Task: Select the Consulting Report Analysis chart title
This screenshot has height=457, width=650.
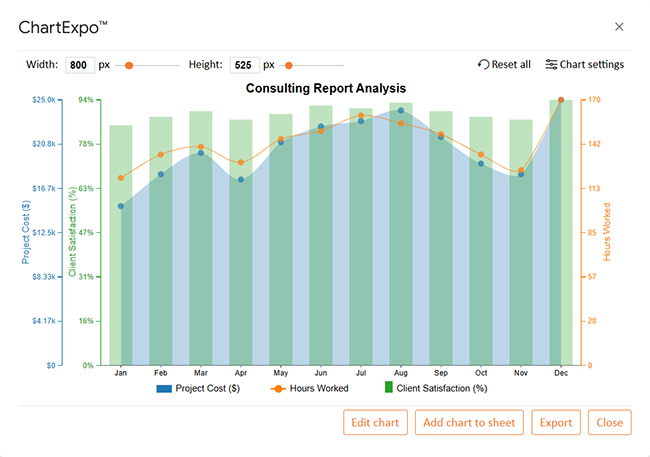Action: pos(326,88)
